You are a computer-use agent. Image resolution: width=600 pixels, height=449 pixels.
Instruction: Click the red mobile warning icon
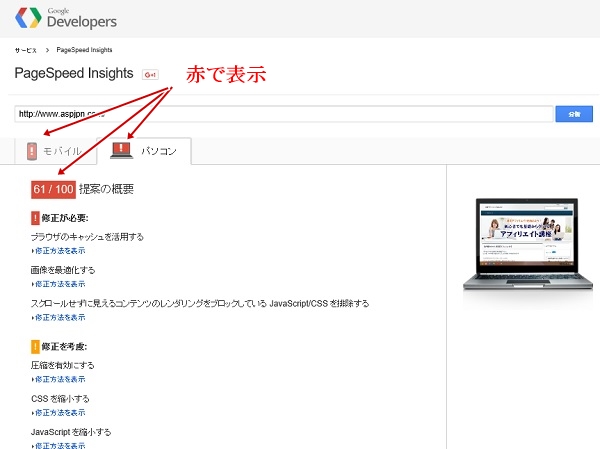click(32, 151)
